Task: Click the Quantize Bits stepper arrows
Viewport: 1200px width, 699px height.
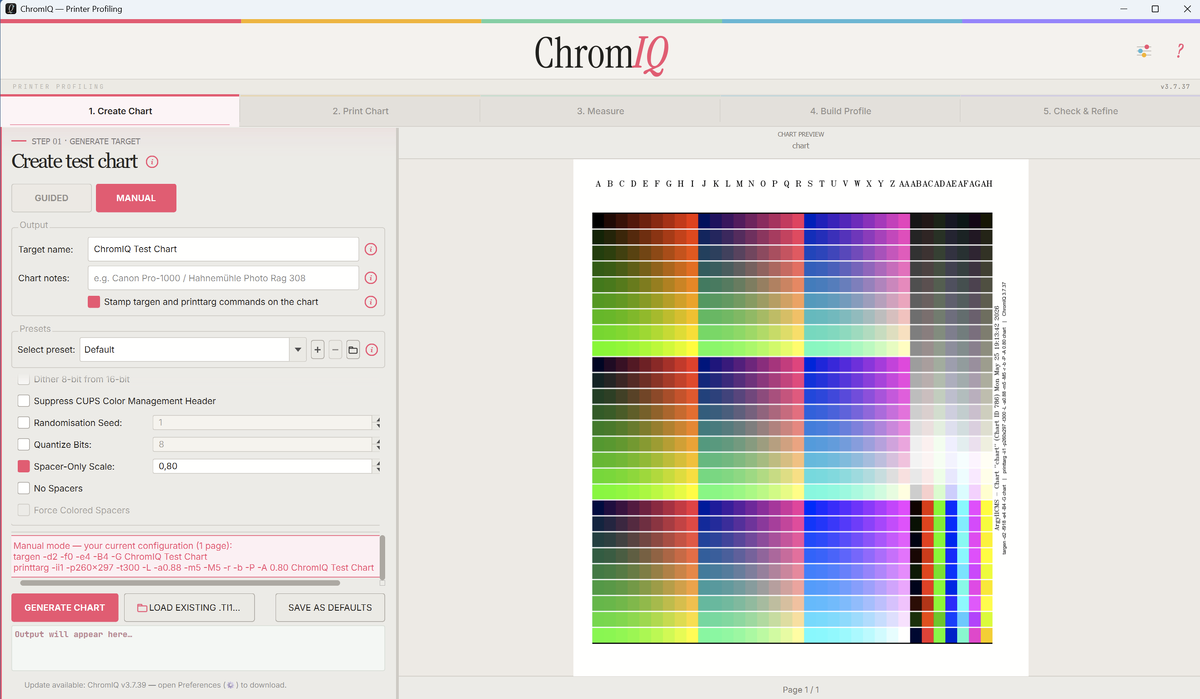Action: pos(377,444)
